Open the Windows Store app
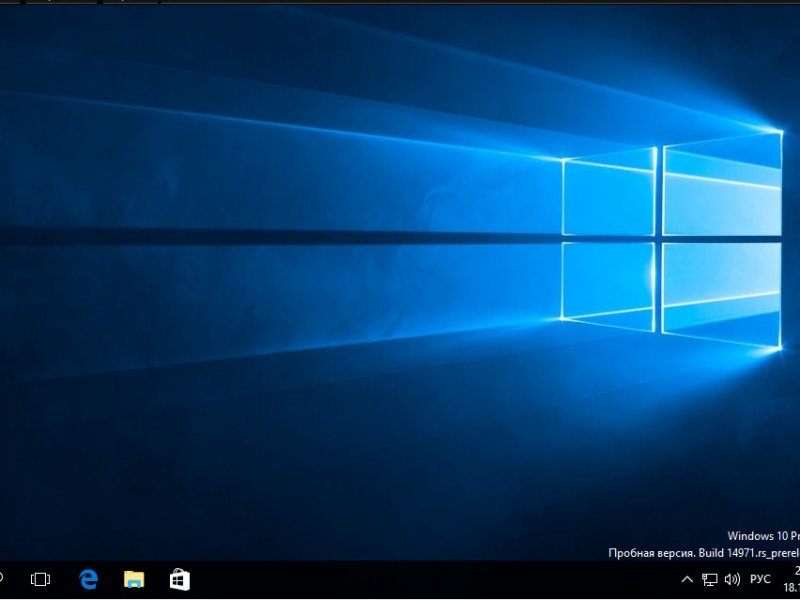Image resolution: width=800 pixels, height=600 pixels. pos(180,580)
